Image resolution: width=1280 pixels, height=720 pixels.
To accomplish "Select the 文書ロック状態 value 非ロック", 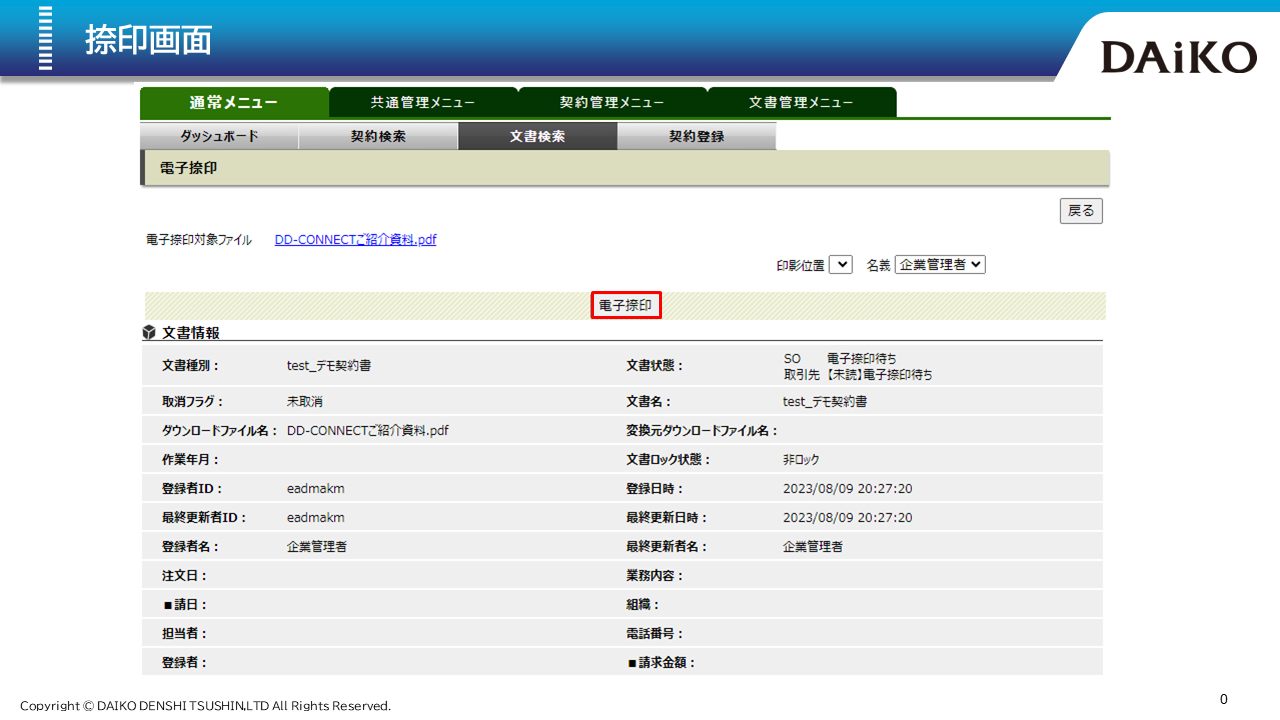I will [x=801, y=460].
